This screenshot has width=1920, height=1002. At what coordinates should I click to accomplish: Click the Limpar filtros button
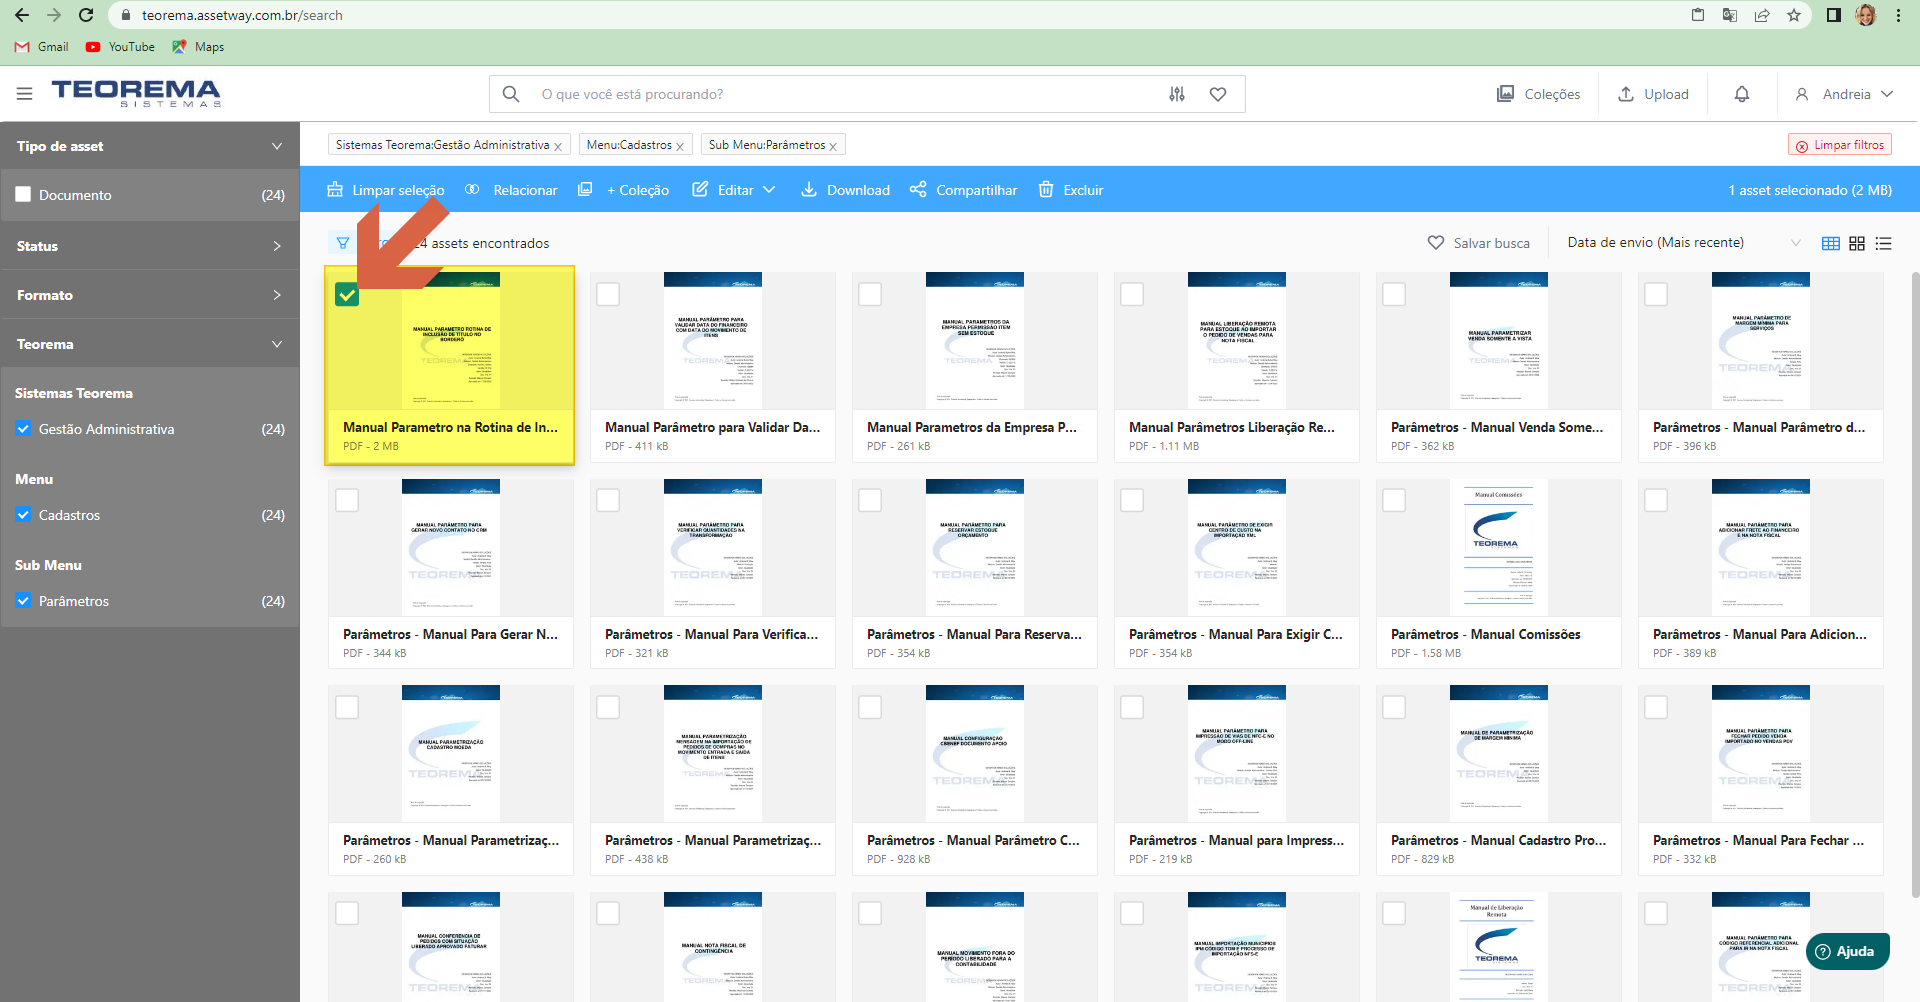(x=1840, y=145)
